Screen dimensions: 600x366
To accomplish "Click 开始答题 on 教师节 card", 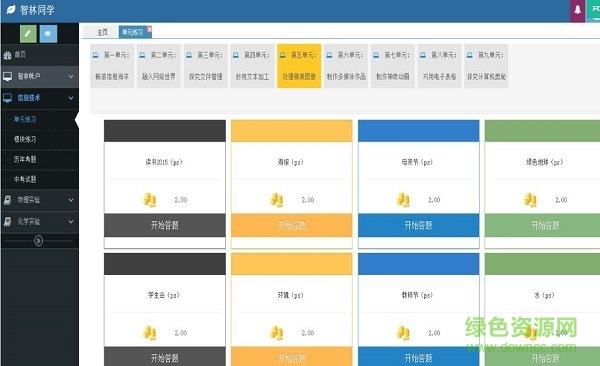I will [x=419, y=357].
